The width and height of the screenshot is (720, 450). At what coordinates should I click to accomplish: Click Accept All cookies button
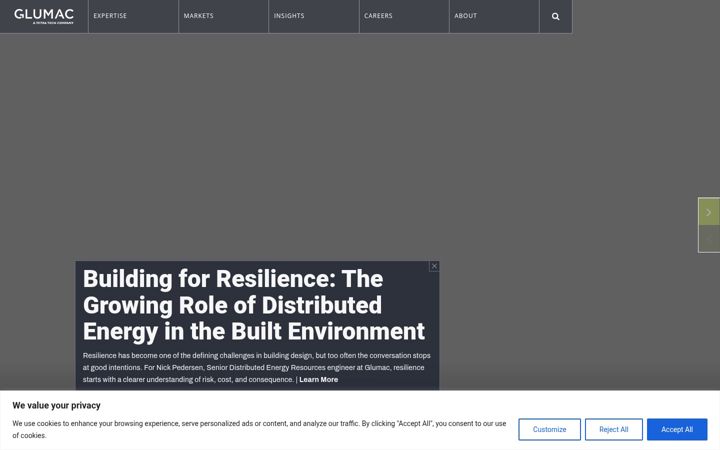pos(677,429)
